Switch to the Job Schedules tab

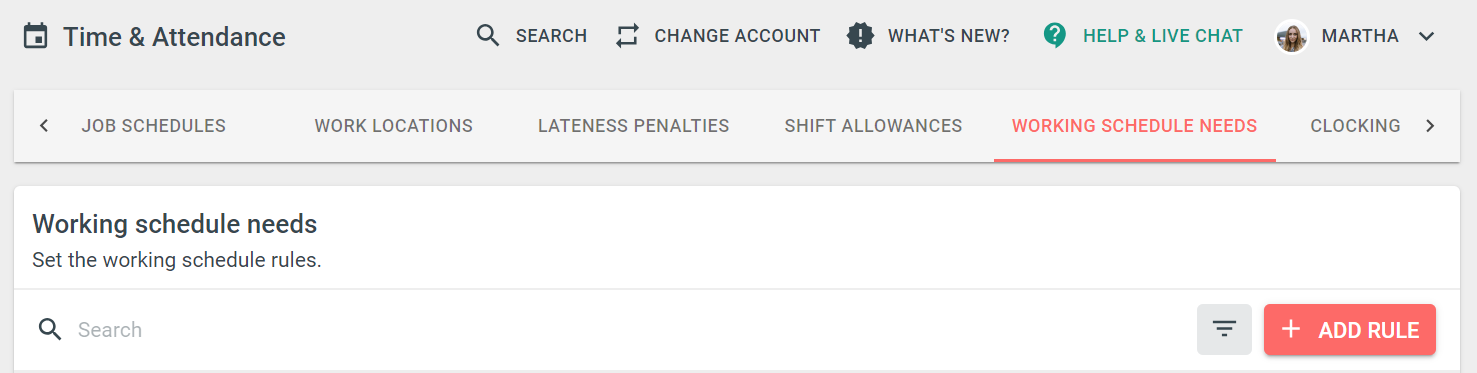[x=154, y=126]
